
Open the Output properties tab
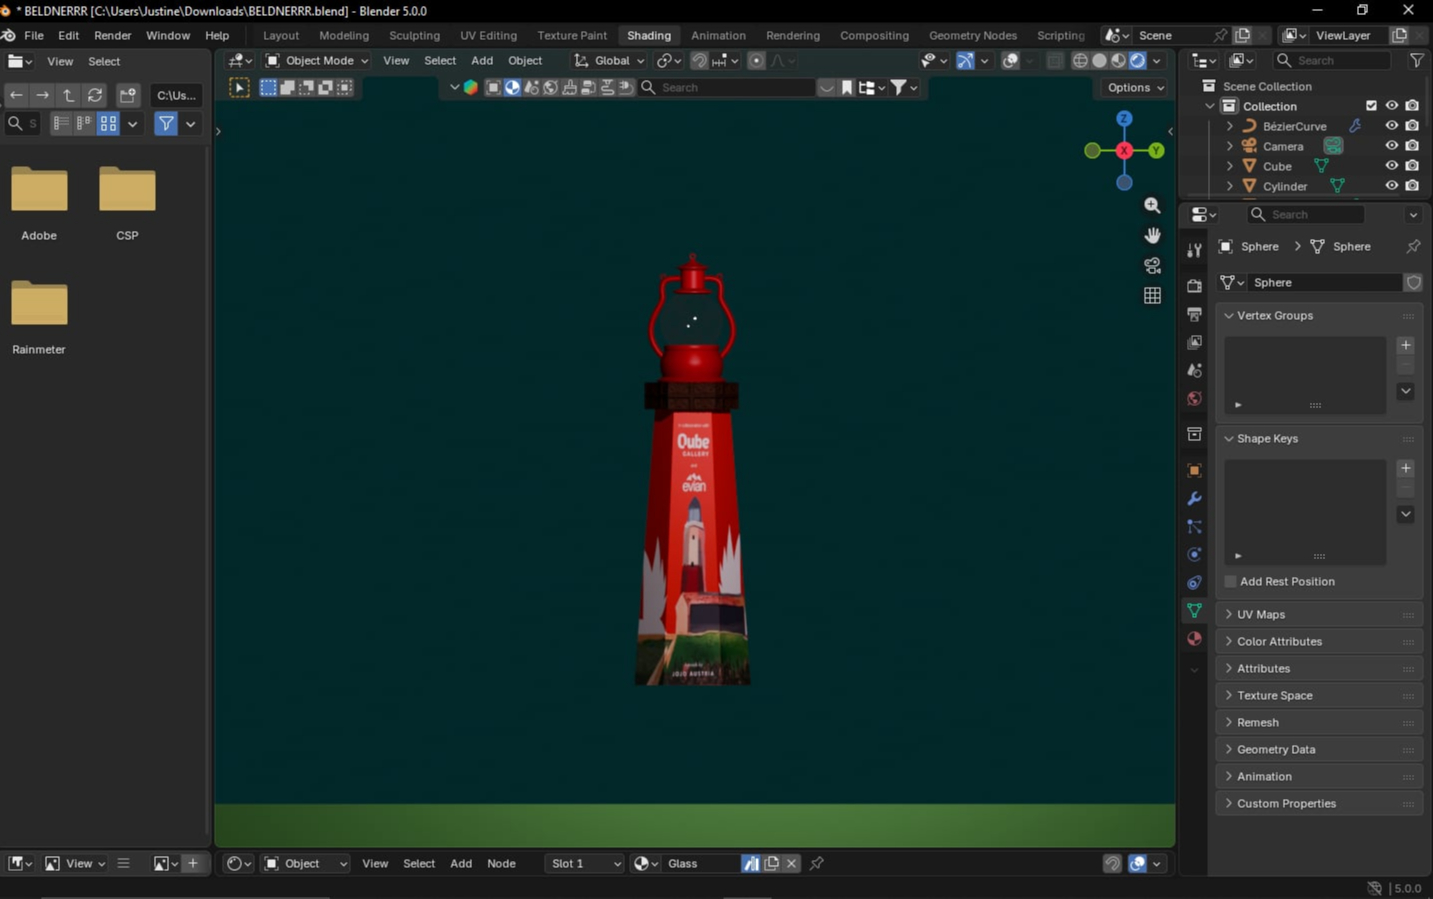pyautogui.click(x=1194, y=314)
